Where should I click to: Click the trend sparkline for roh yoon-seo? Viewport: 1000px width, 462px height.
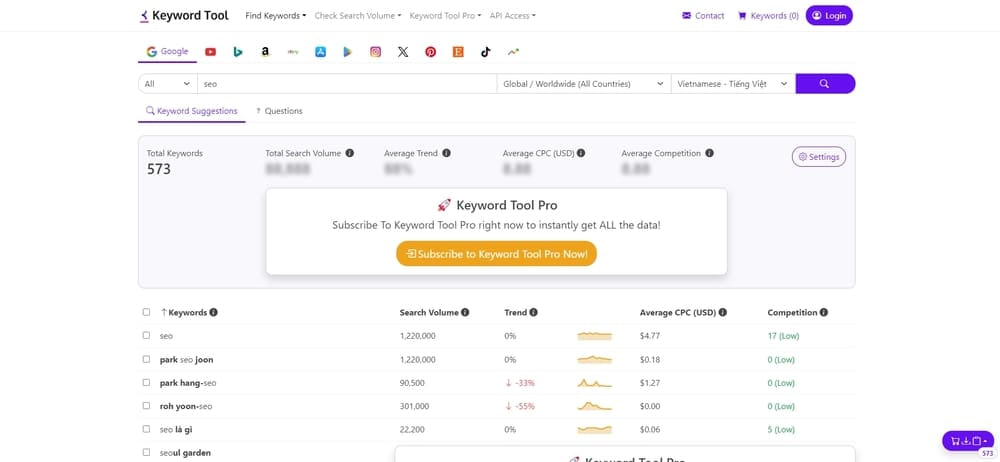594,406
